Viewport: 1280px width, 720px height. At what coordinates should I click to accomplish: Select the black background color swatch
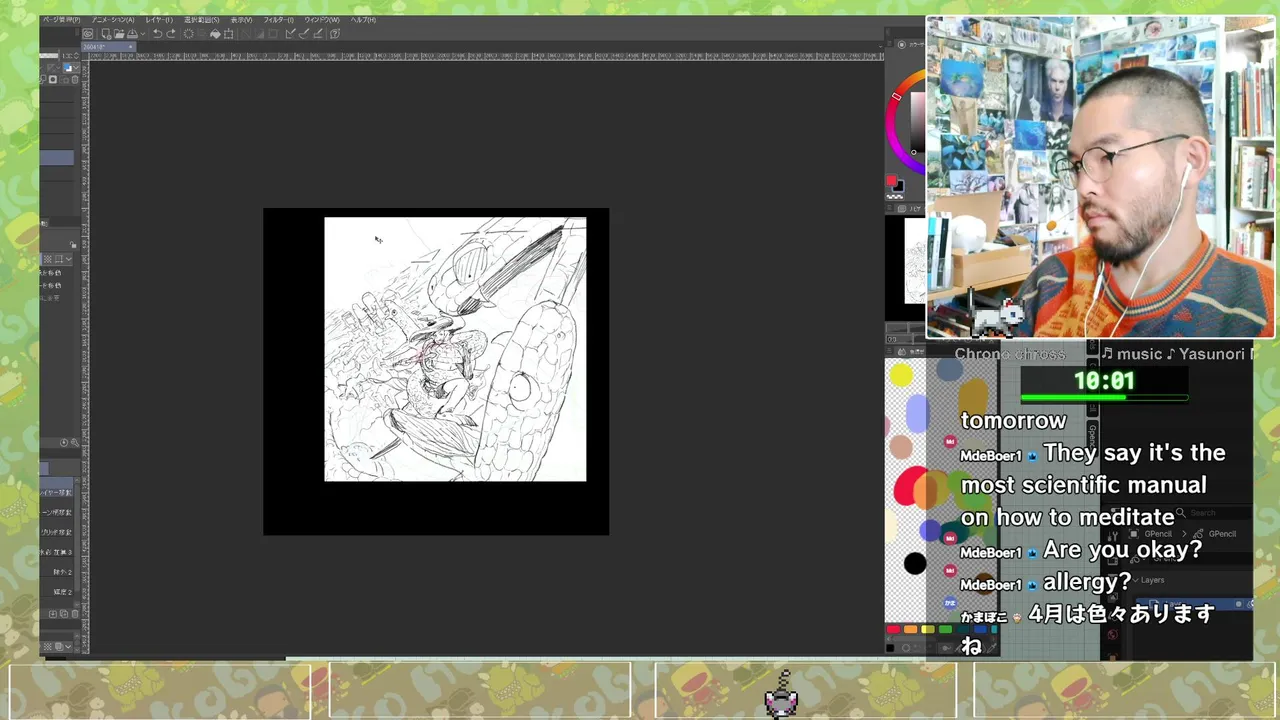[899, 187]
